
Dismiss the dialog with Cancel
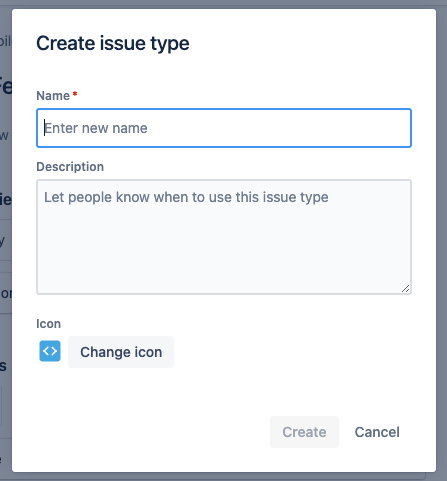[377, 432]
